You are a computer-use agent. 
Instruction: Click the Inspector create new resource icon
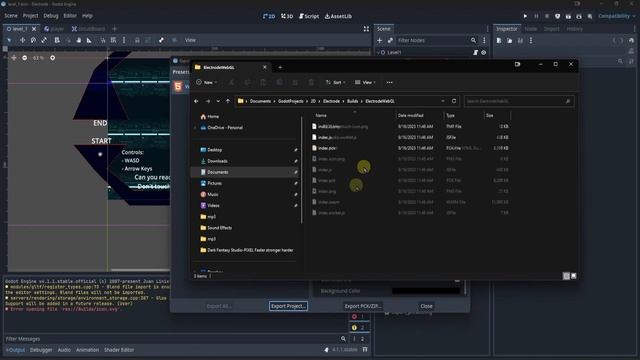pyautogui.click(x=499, y=40)
